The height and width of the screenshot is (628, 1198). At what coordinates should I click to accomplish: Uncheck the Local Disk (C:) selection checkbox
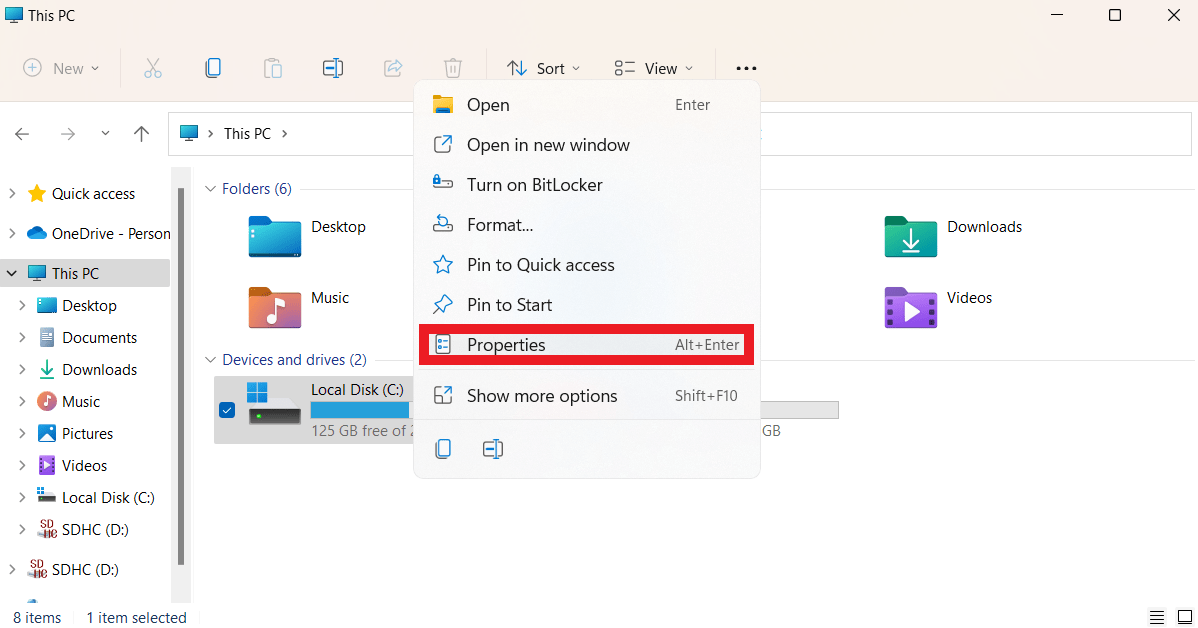click(x=227, y=410)
